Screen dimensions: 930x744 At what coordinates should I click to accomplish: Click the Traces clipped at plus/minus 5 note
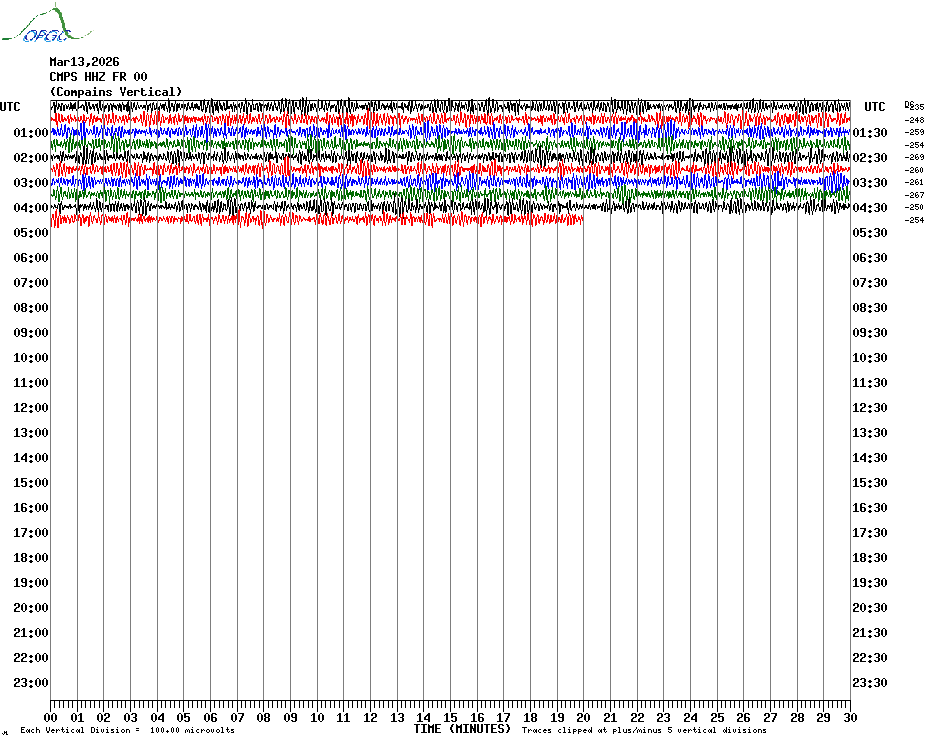(644, 730)
